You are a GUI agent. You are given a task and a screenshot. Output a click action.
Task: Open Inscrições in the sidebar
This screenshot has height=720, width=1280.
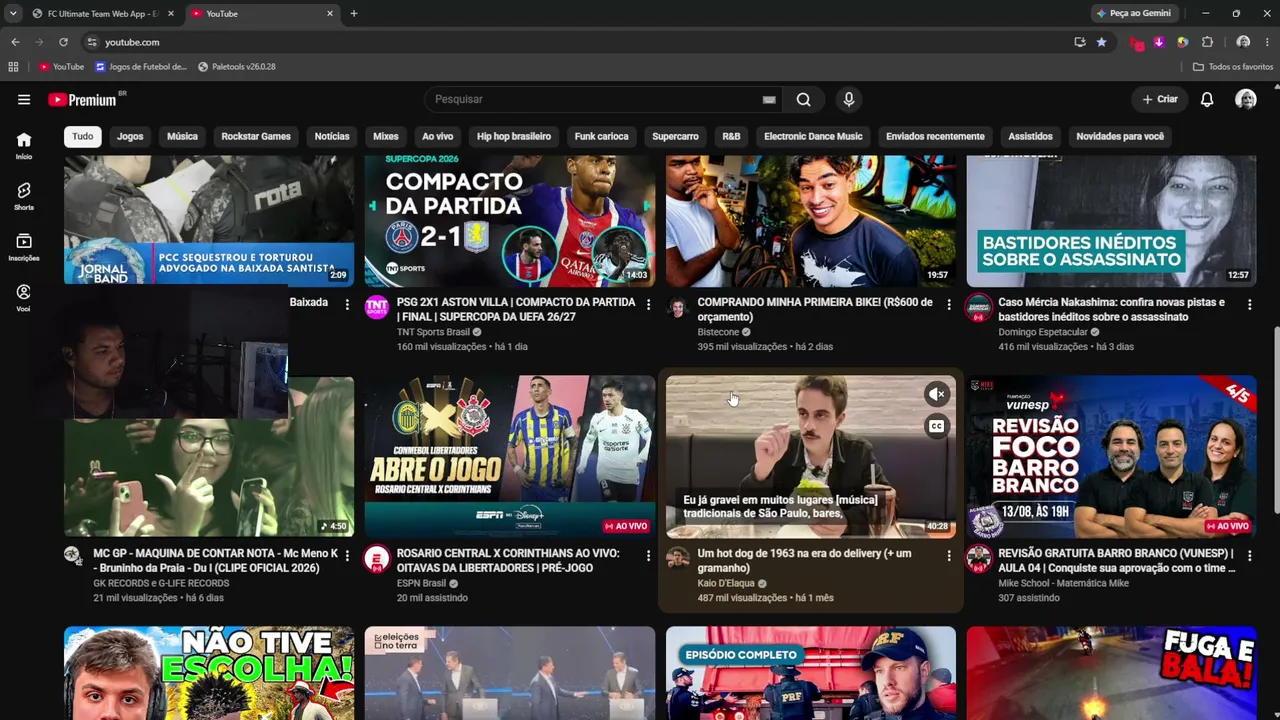click(24, 247)
